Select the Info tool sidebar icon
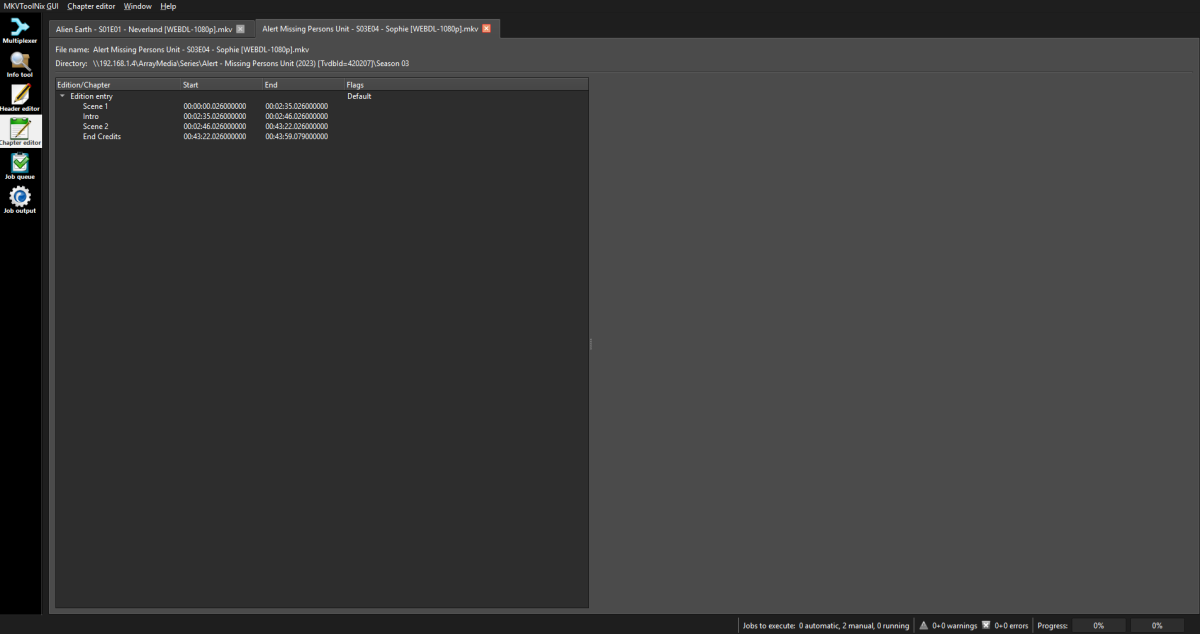 [19, 62]
